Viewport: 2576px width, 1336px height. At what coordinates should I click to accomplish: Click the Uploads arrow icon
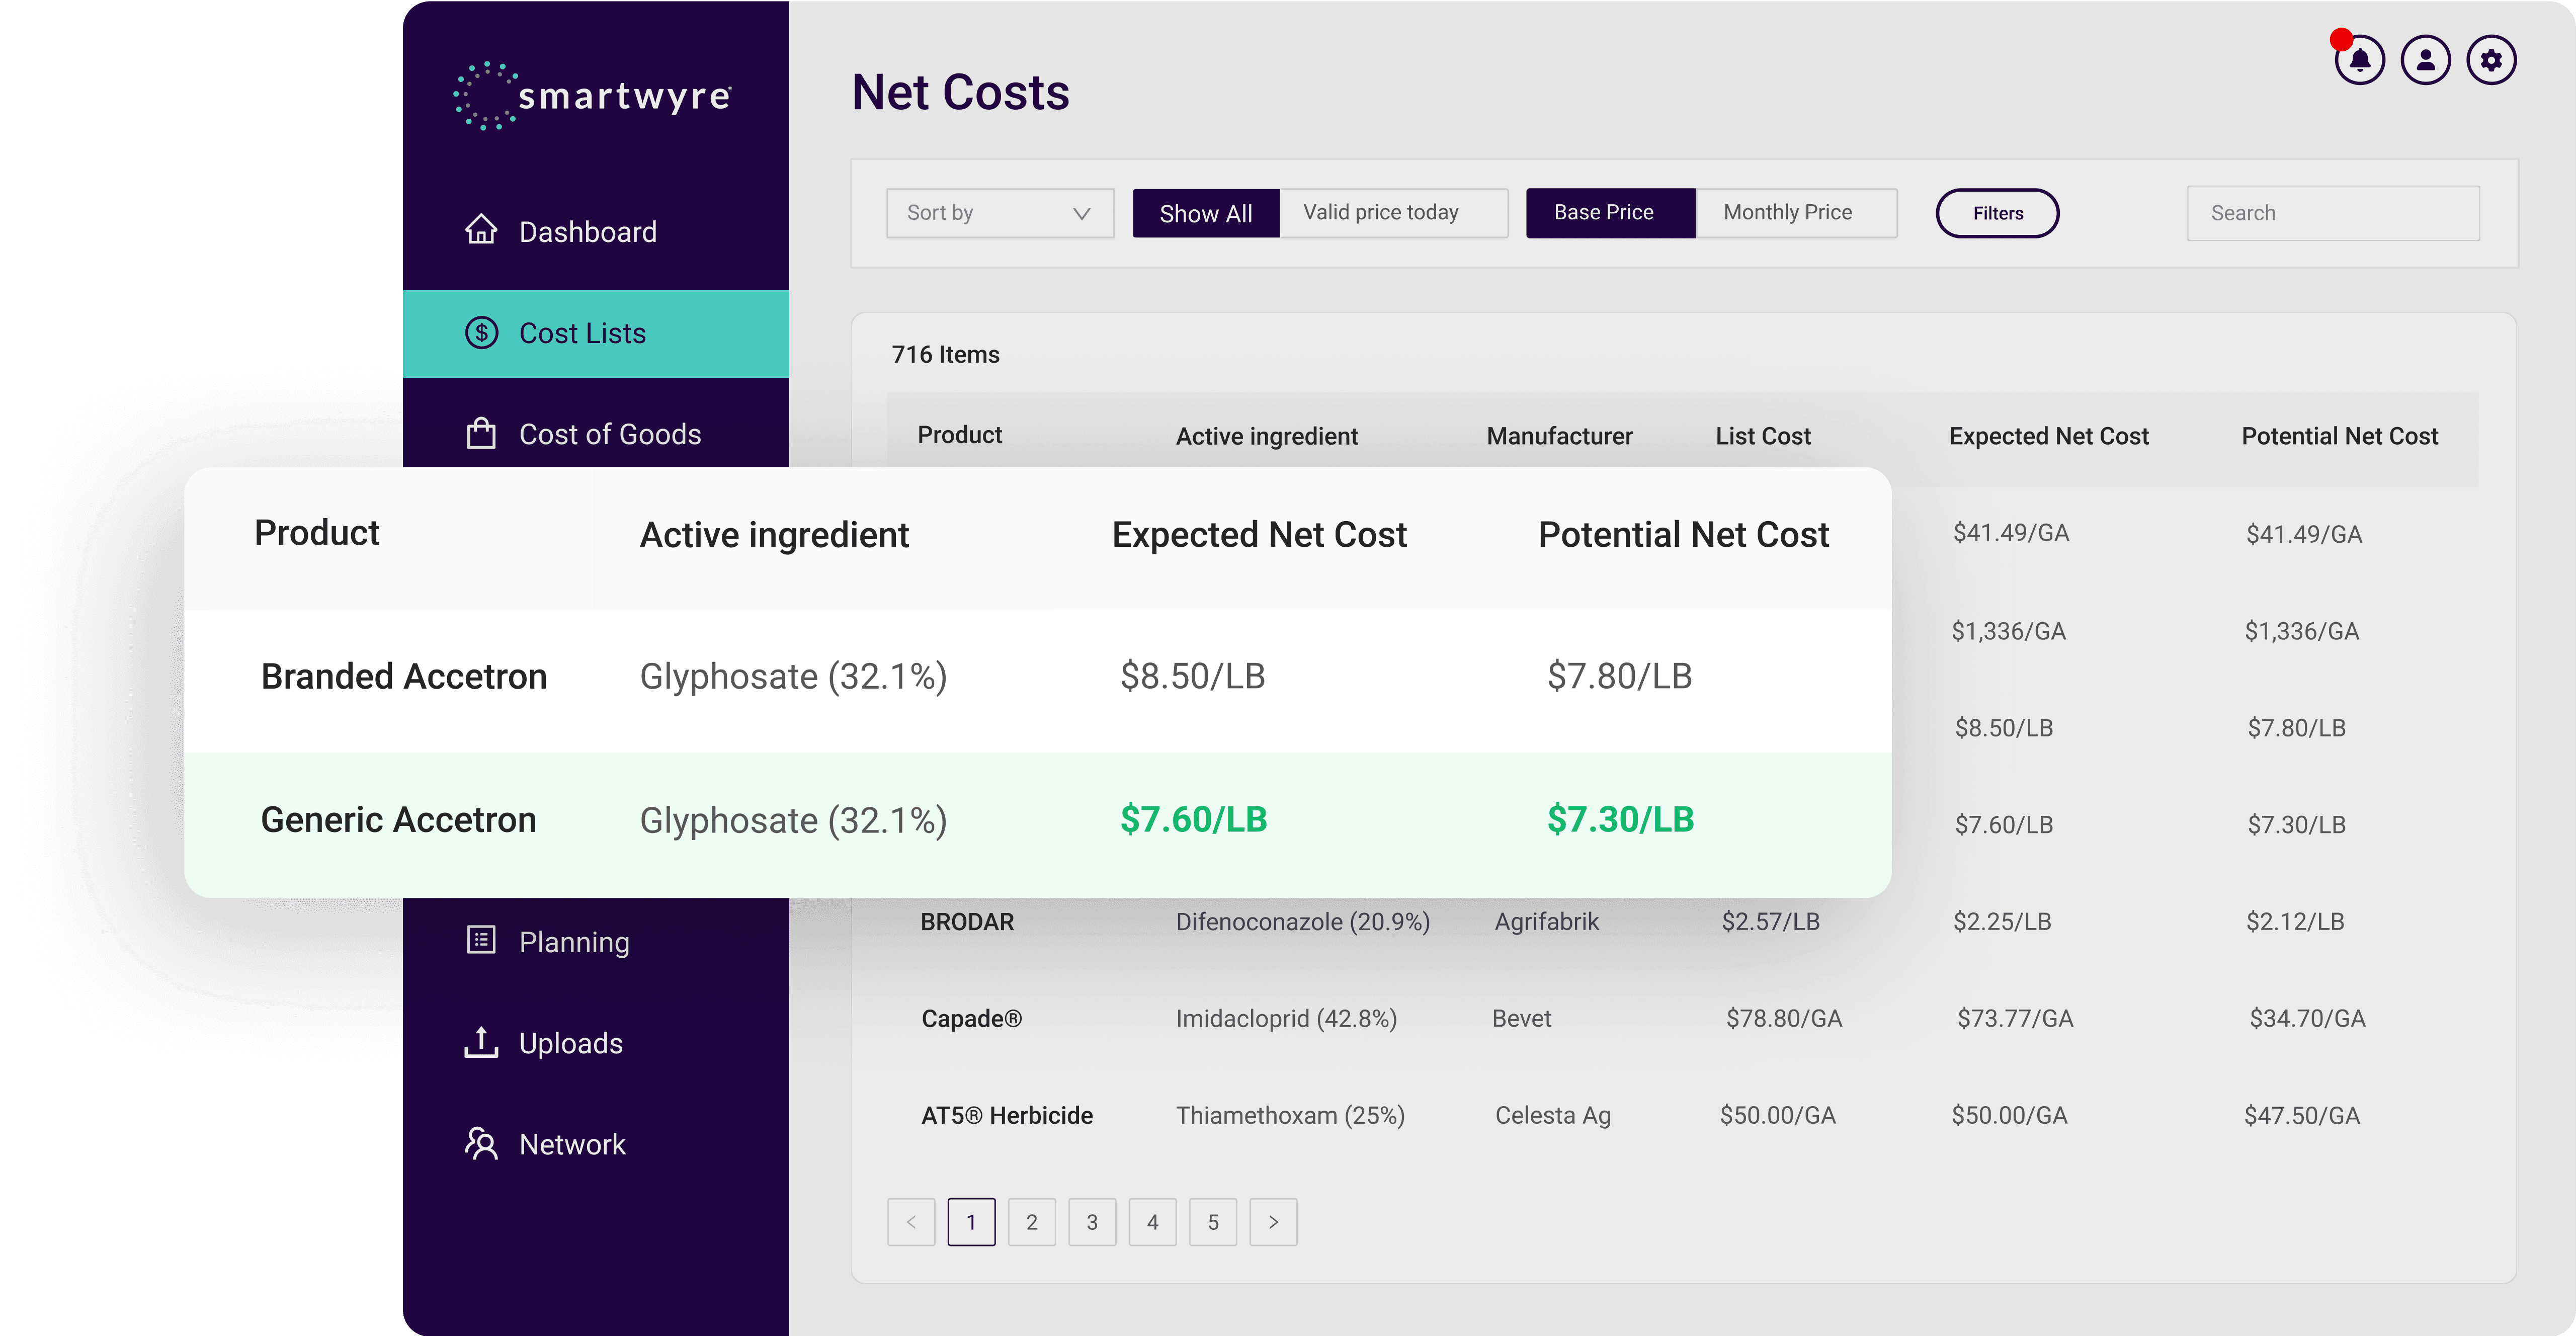(x=481, y=1042)
